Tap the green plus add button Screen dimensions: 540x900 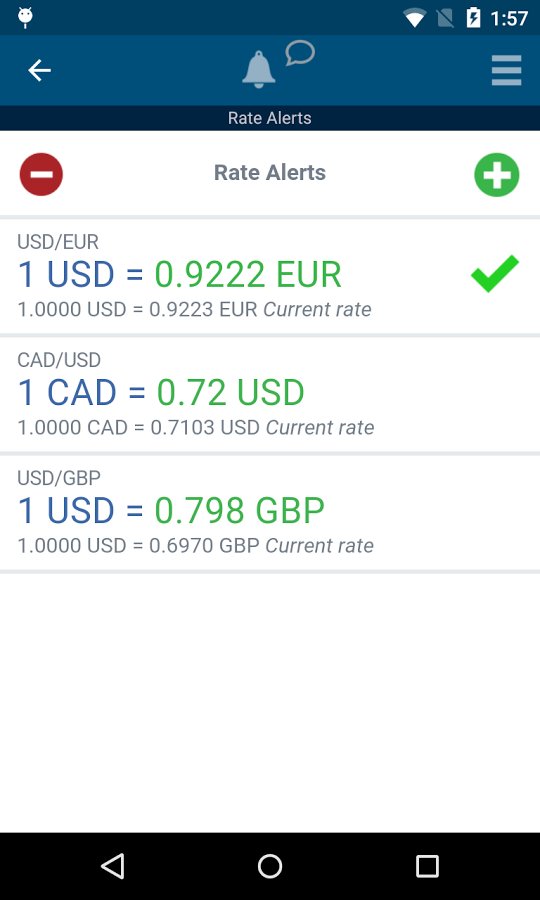coord(496,174)
